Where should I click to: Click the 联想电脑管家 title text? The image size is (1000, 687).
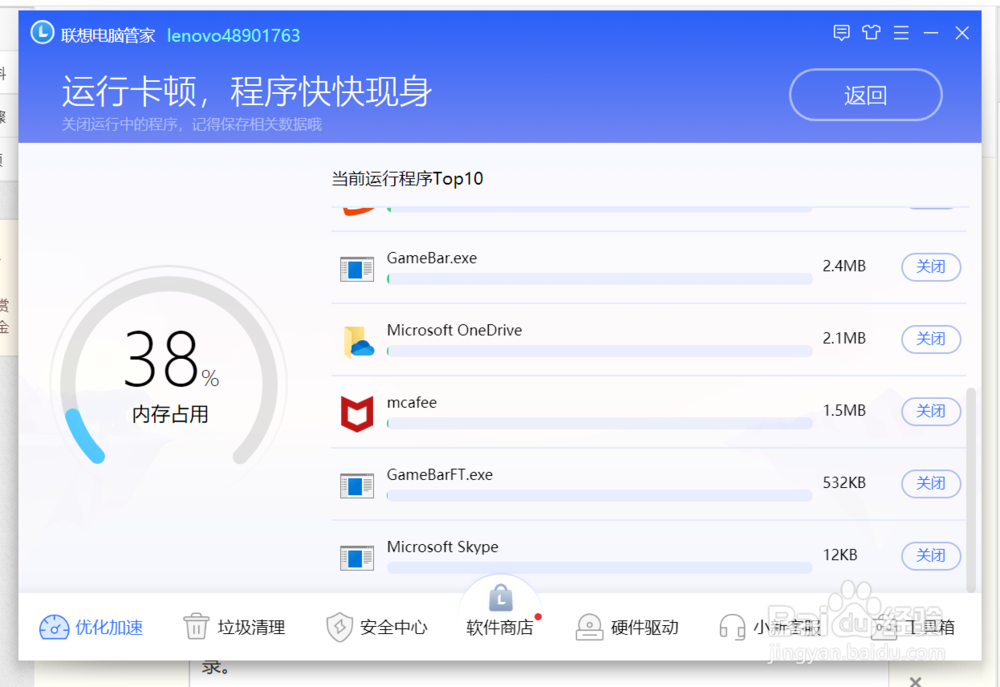point(108,35)
